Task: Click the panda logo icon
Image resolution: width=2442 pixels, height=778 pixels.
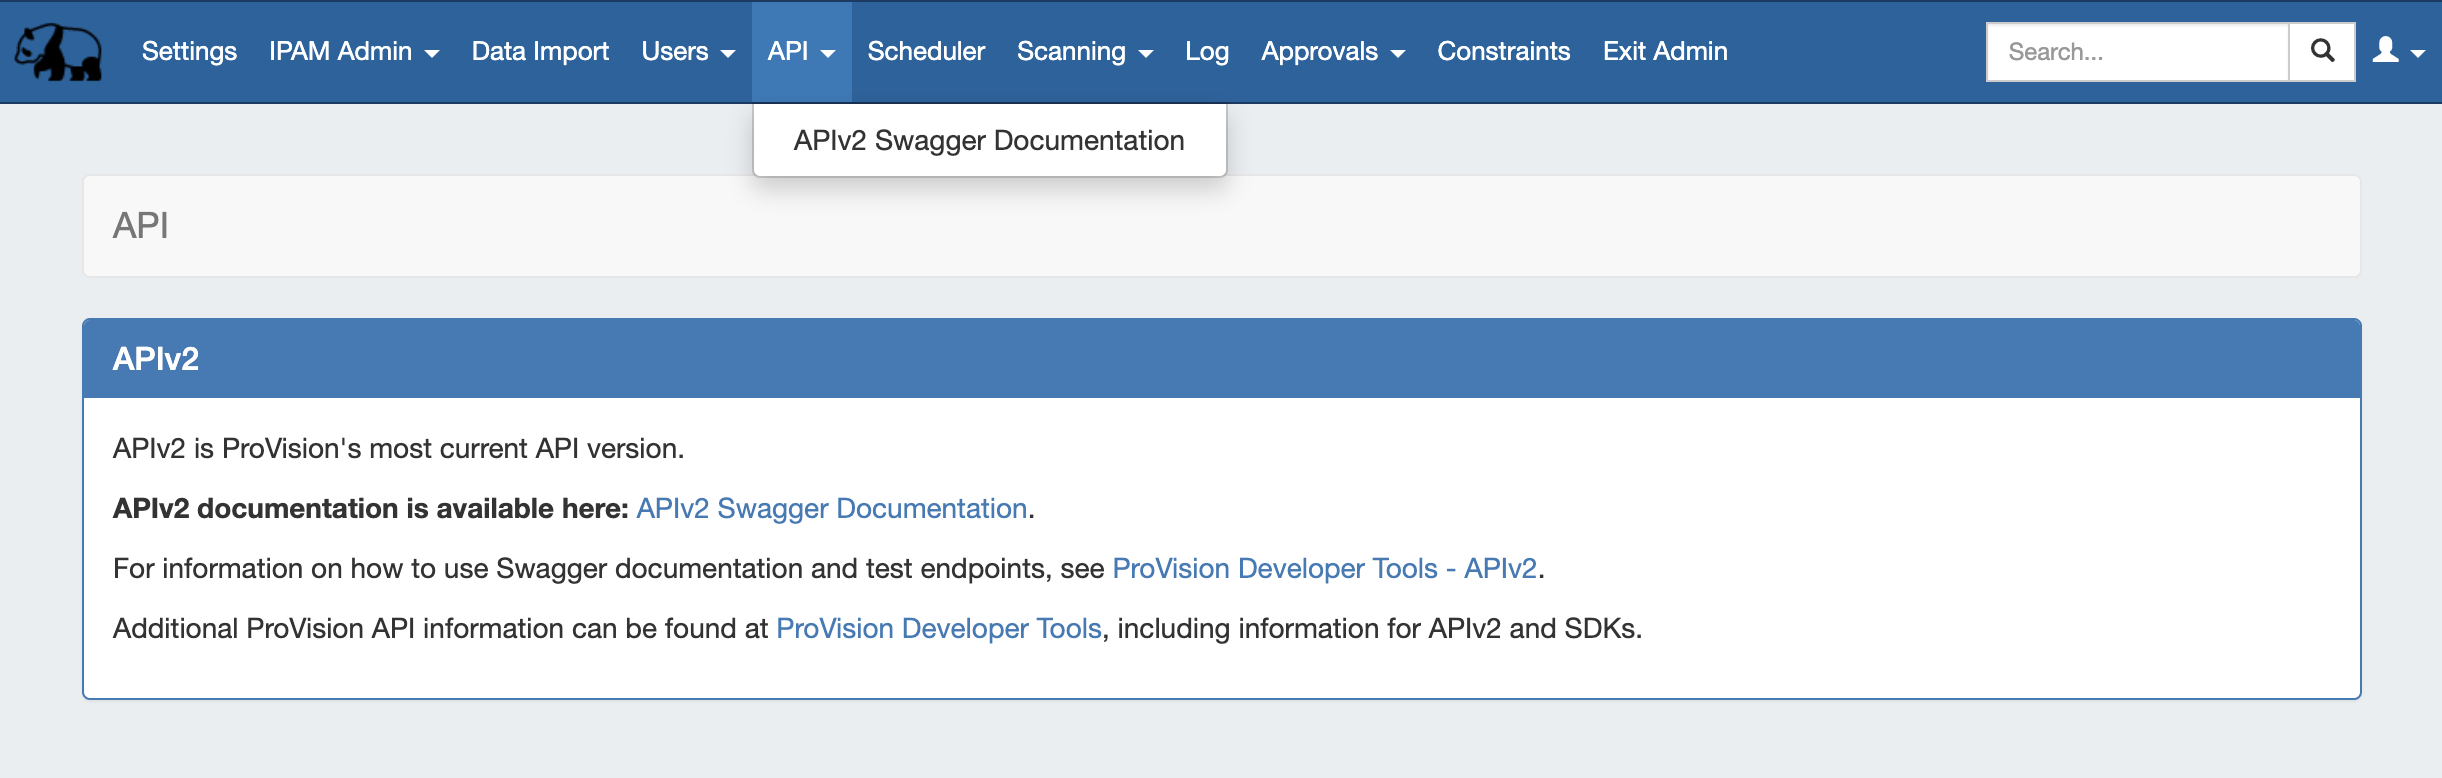Action: tap(58, 52)
